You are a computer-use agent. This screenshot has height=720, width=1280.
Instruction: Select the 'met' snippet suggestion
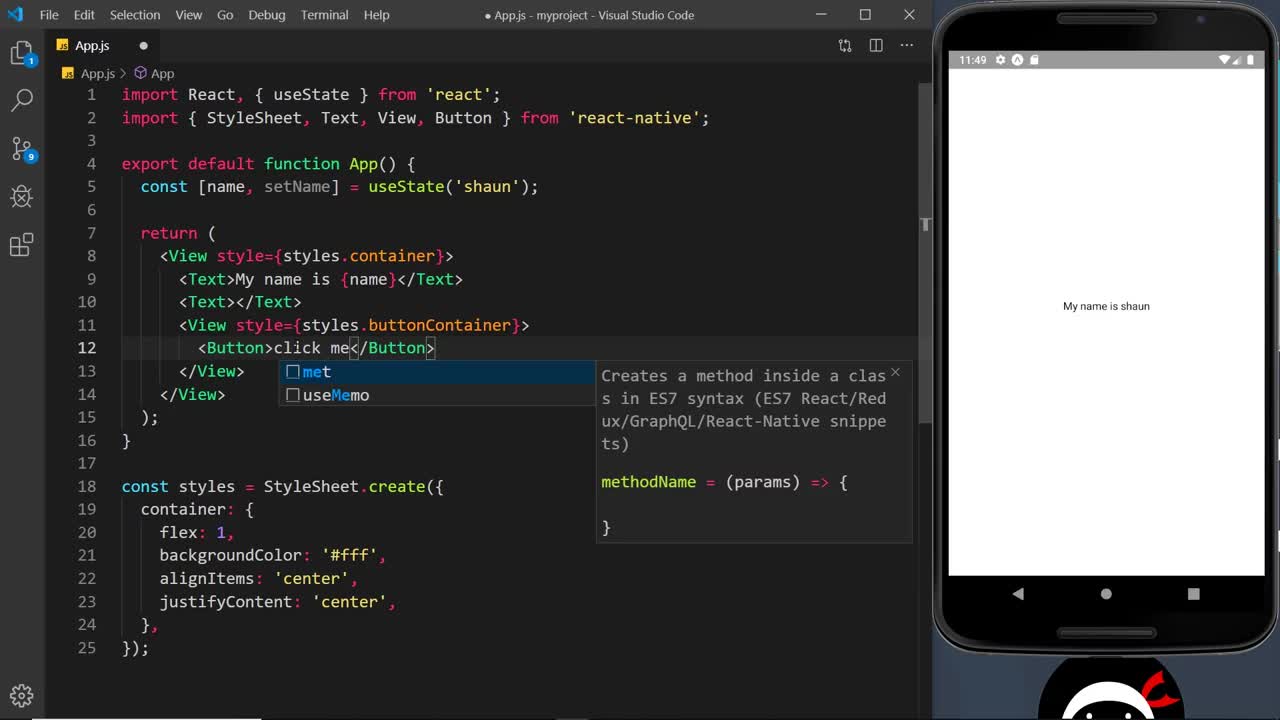coord(438,372)
